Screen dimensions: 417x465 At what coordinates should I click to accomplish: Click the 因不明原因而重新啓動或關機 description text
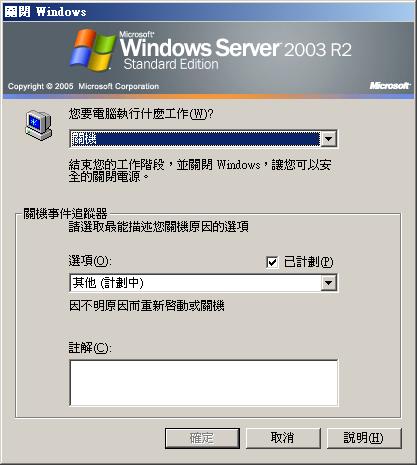point(147,306)
